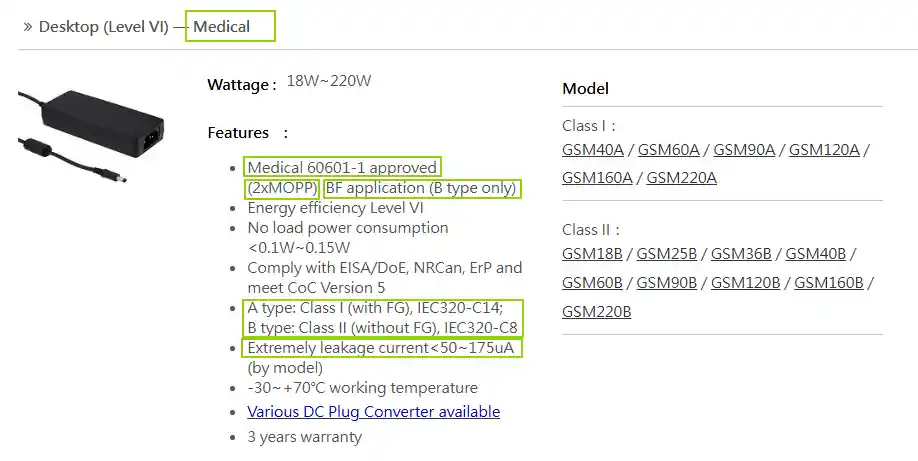Viewport: 918px width, 461px height.
Task: Open the GSM90A model link
Action: pos(744,150)
